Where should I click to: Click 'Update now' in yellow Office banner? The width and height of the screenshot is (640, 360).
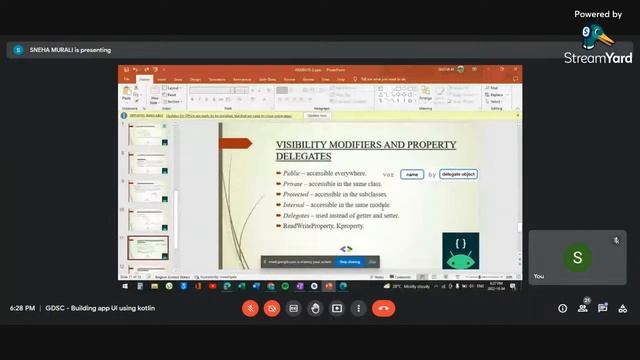(317, 116)
